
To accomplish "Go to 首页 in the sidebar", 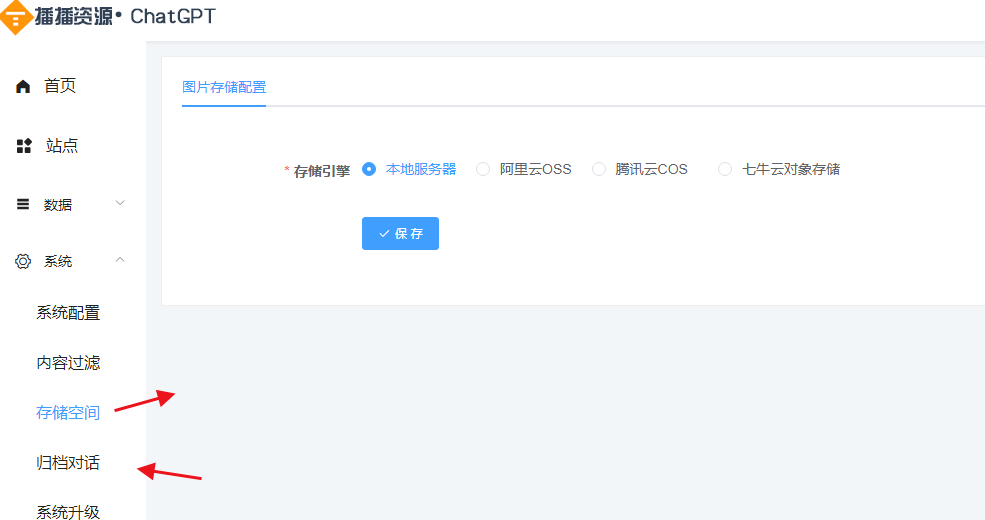I will coord(60,86).
